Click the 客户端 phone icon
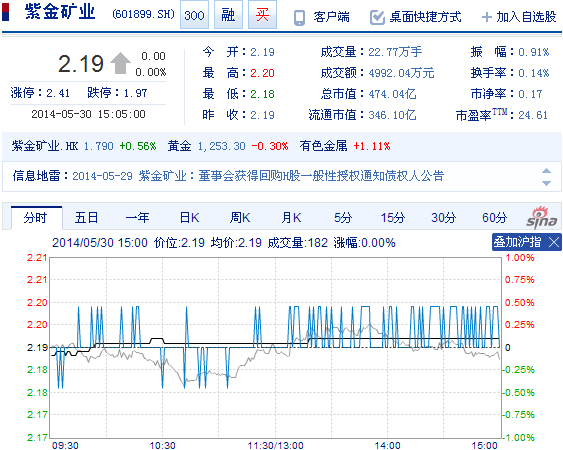Screen dimensions: 563x450 coord(299,17)
